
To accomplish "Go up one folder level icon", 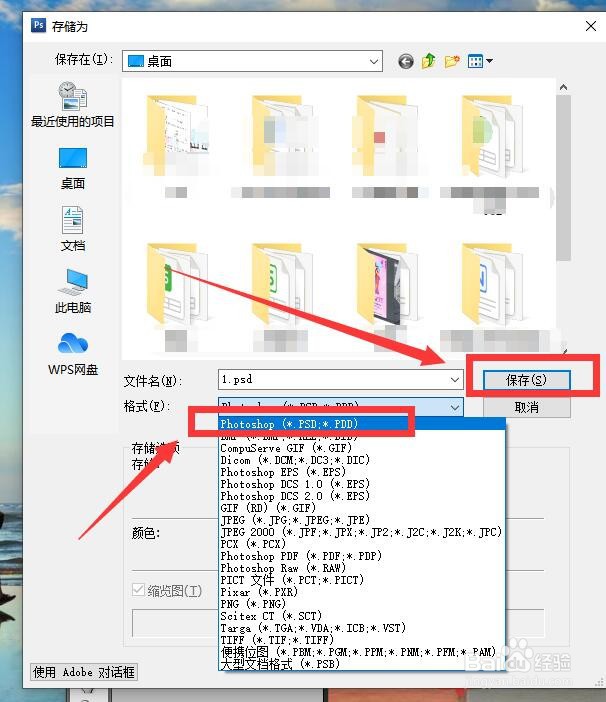I will click(x=428, y=61).
